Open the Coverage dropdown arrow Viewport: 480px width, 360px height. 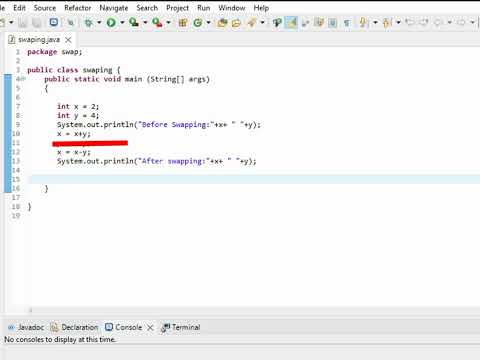tap(145, 23)
